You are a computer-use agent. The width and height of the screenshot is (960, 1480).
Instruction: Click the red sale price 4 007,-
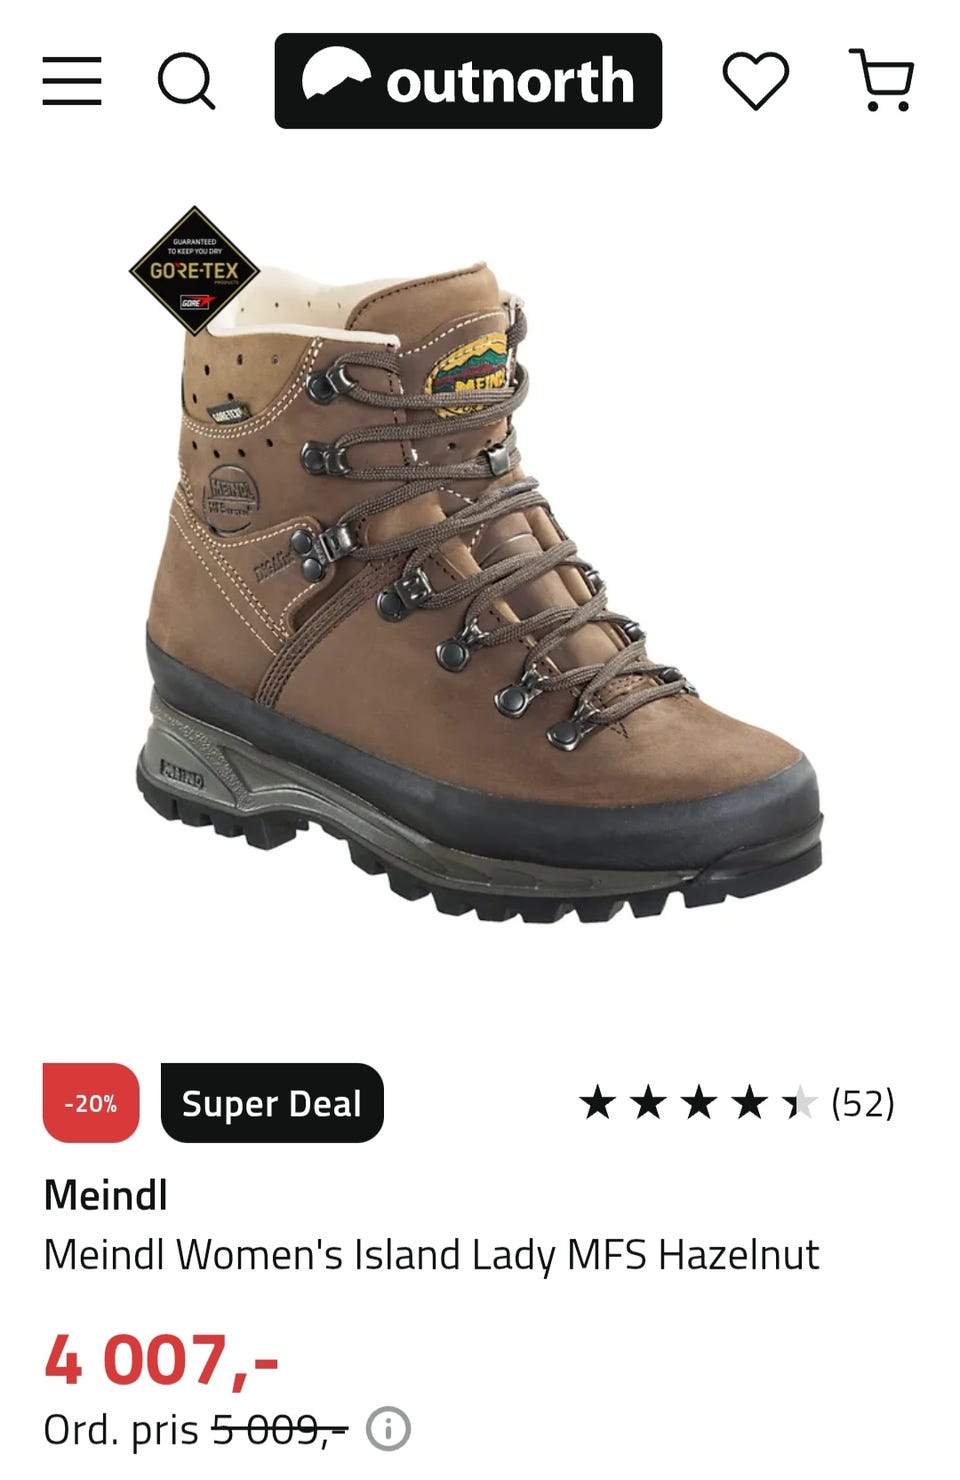[161, 1361]
